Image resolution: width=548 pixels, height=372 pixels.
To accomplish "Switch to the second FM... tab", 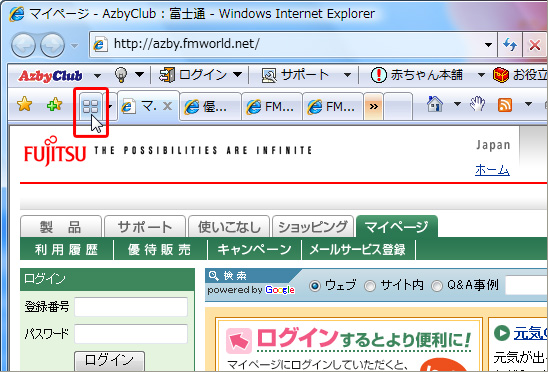I will click(x=333, y=107).
